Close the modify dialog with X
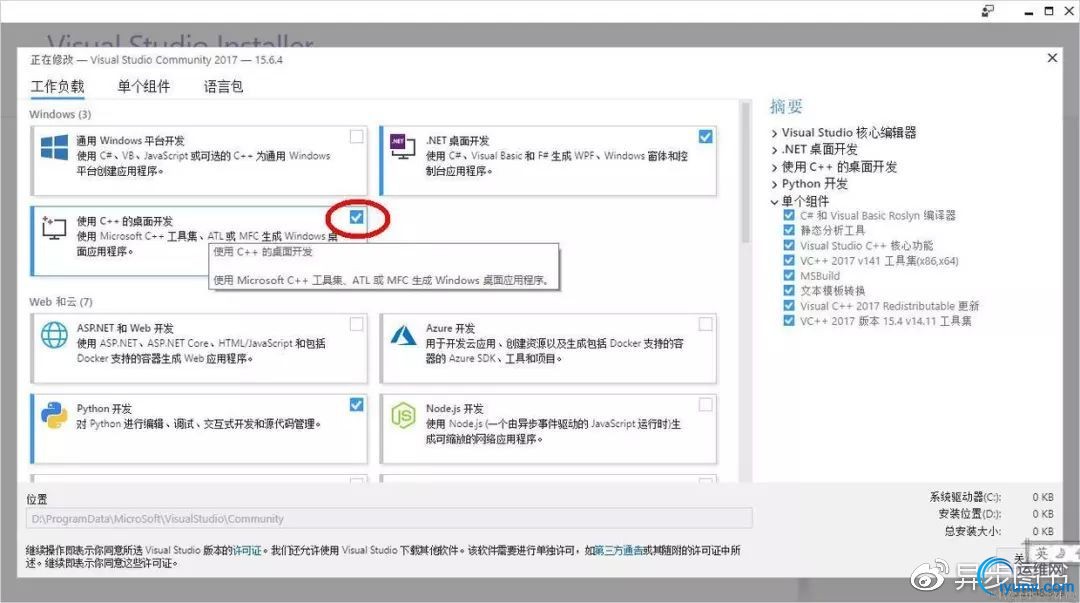 coord(1052,58)
